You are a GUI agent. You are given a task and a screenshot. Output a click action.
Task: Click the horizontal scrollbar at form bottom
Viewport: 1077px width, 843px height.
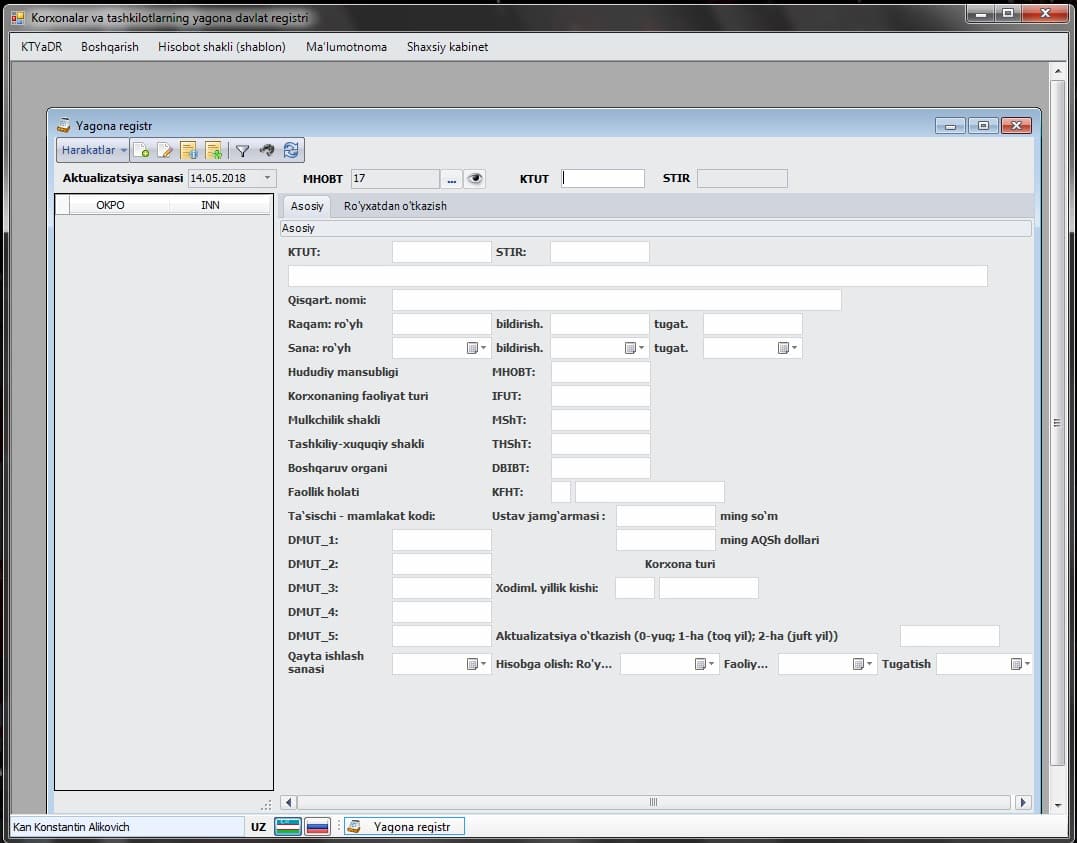653,802
